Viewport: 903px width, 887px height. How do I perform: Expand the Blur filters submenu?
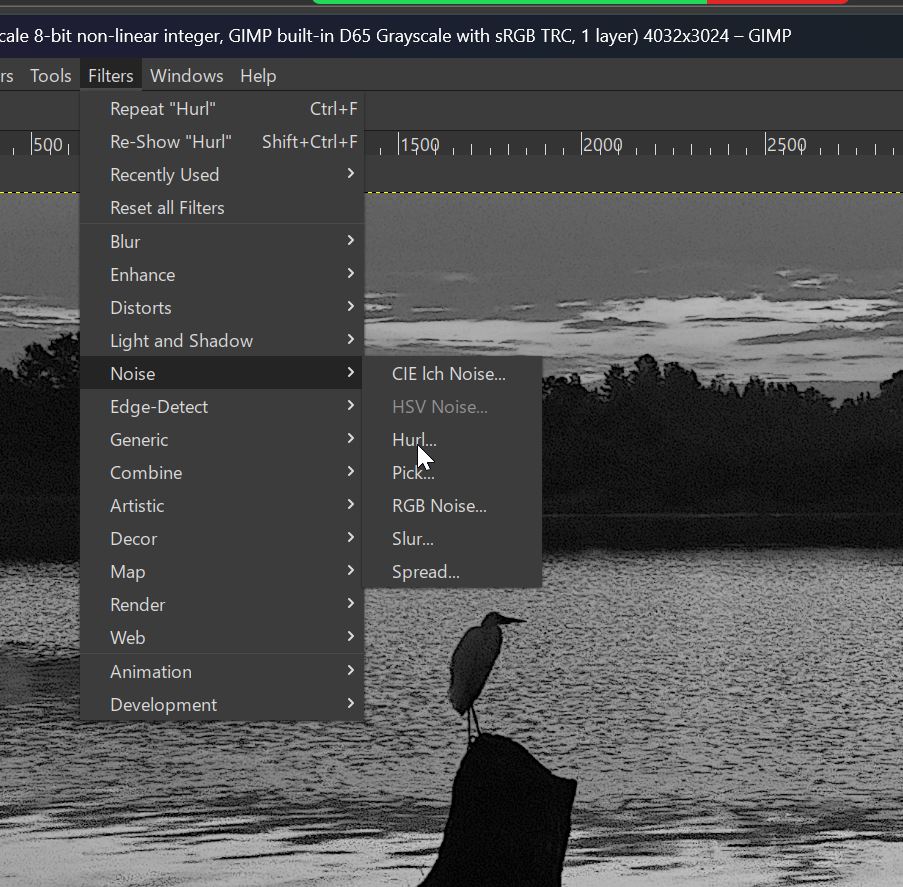pyautogui.click(x=125, y=241)
